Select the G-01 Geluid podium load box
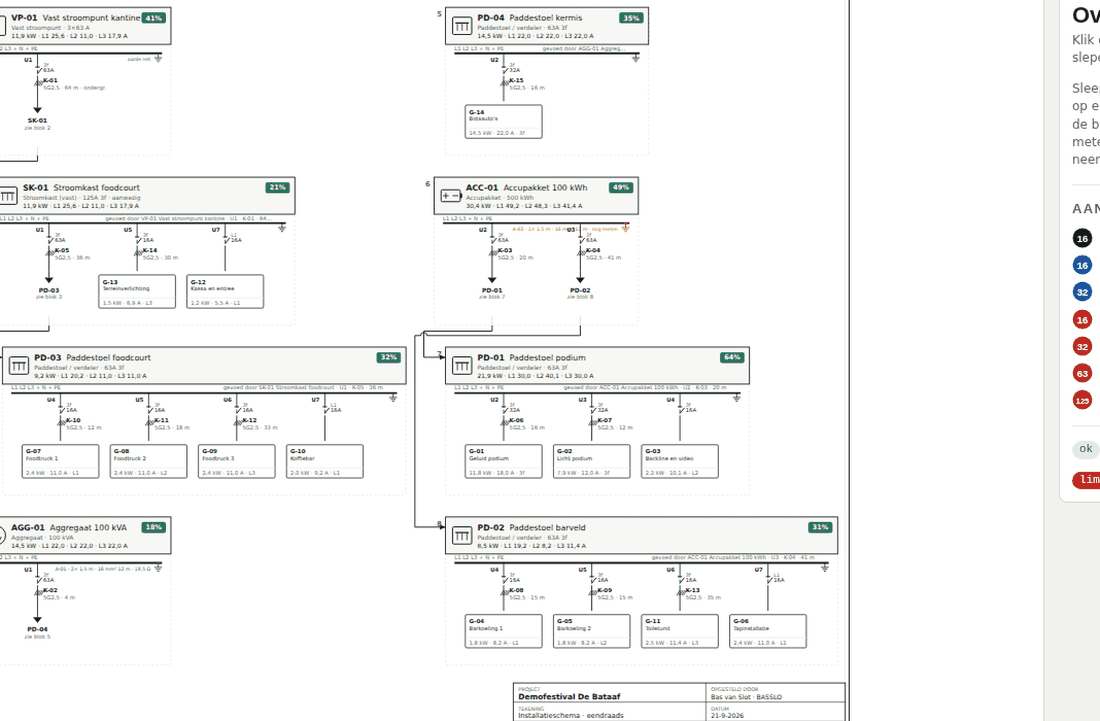This screenshot has width=1100, height=721. click(x=504, y=461)
